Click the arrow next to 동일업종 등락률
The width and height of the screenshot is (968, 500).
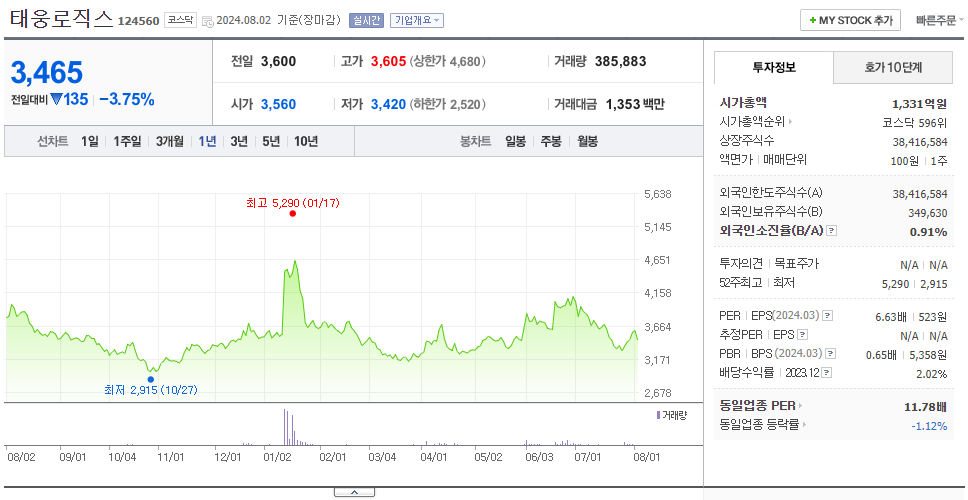pos(804,425)
